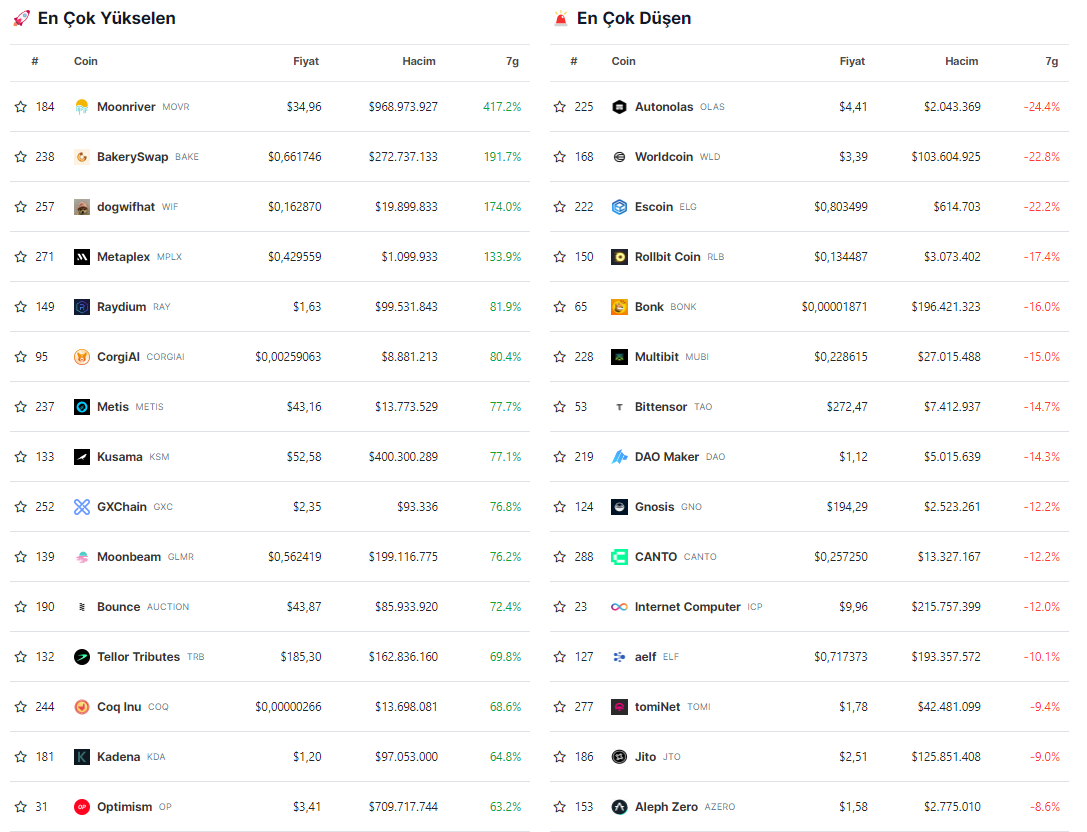Image resolution: width=1087 pixels, height=832 pixels.
Task: Click the Bonk coin logo icon
Action: pos(619,307)
